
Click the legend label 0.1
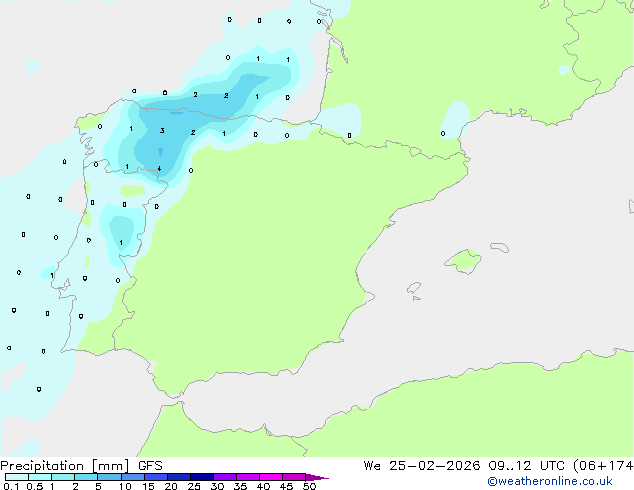tap(11, 486)
